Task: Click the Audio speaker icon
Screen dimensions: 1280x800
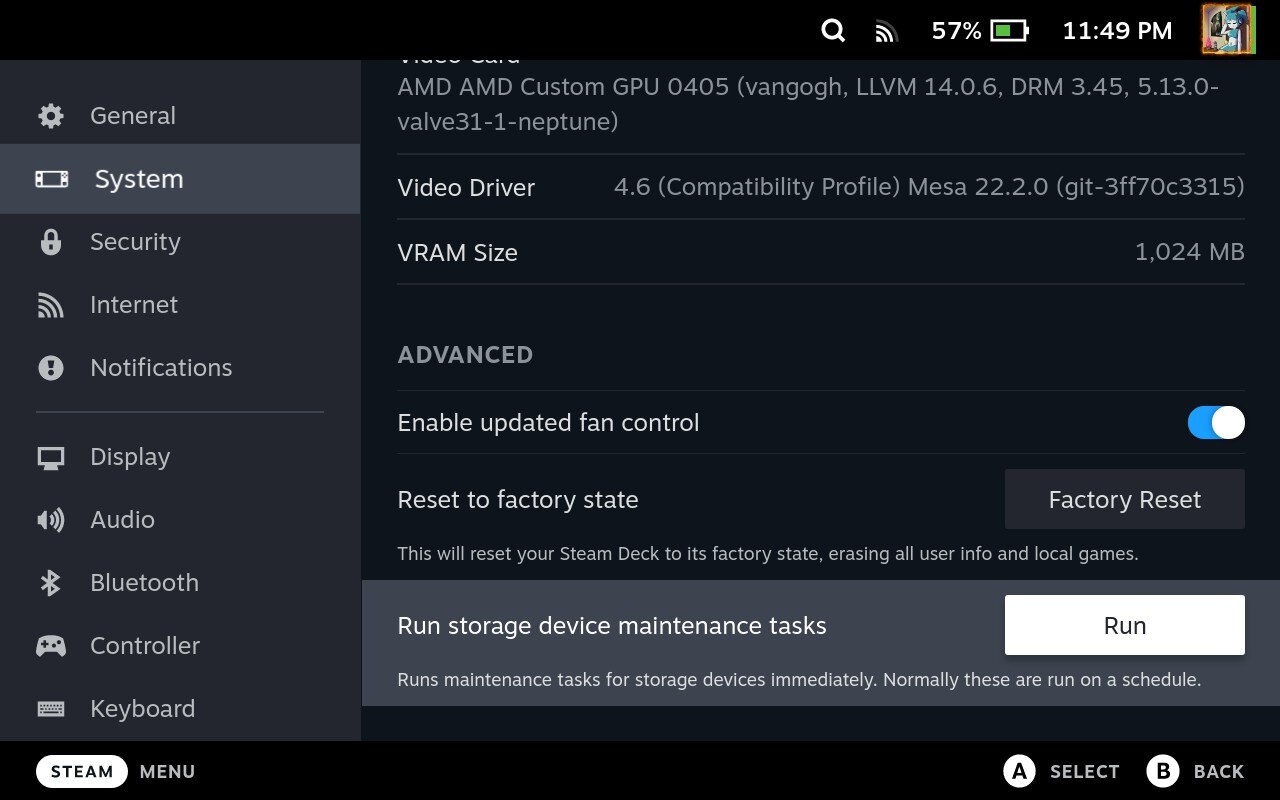Action: pos(51,520)
